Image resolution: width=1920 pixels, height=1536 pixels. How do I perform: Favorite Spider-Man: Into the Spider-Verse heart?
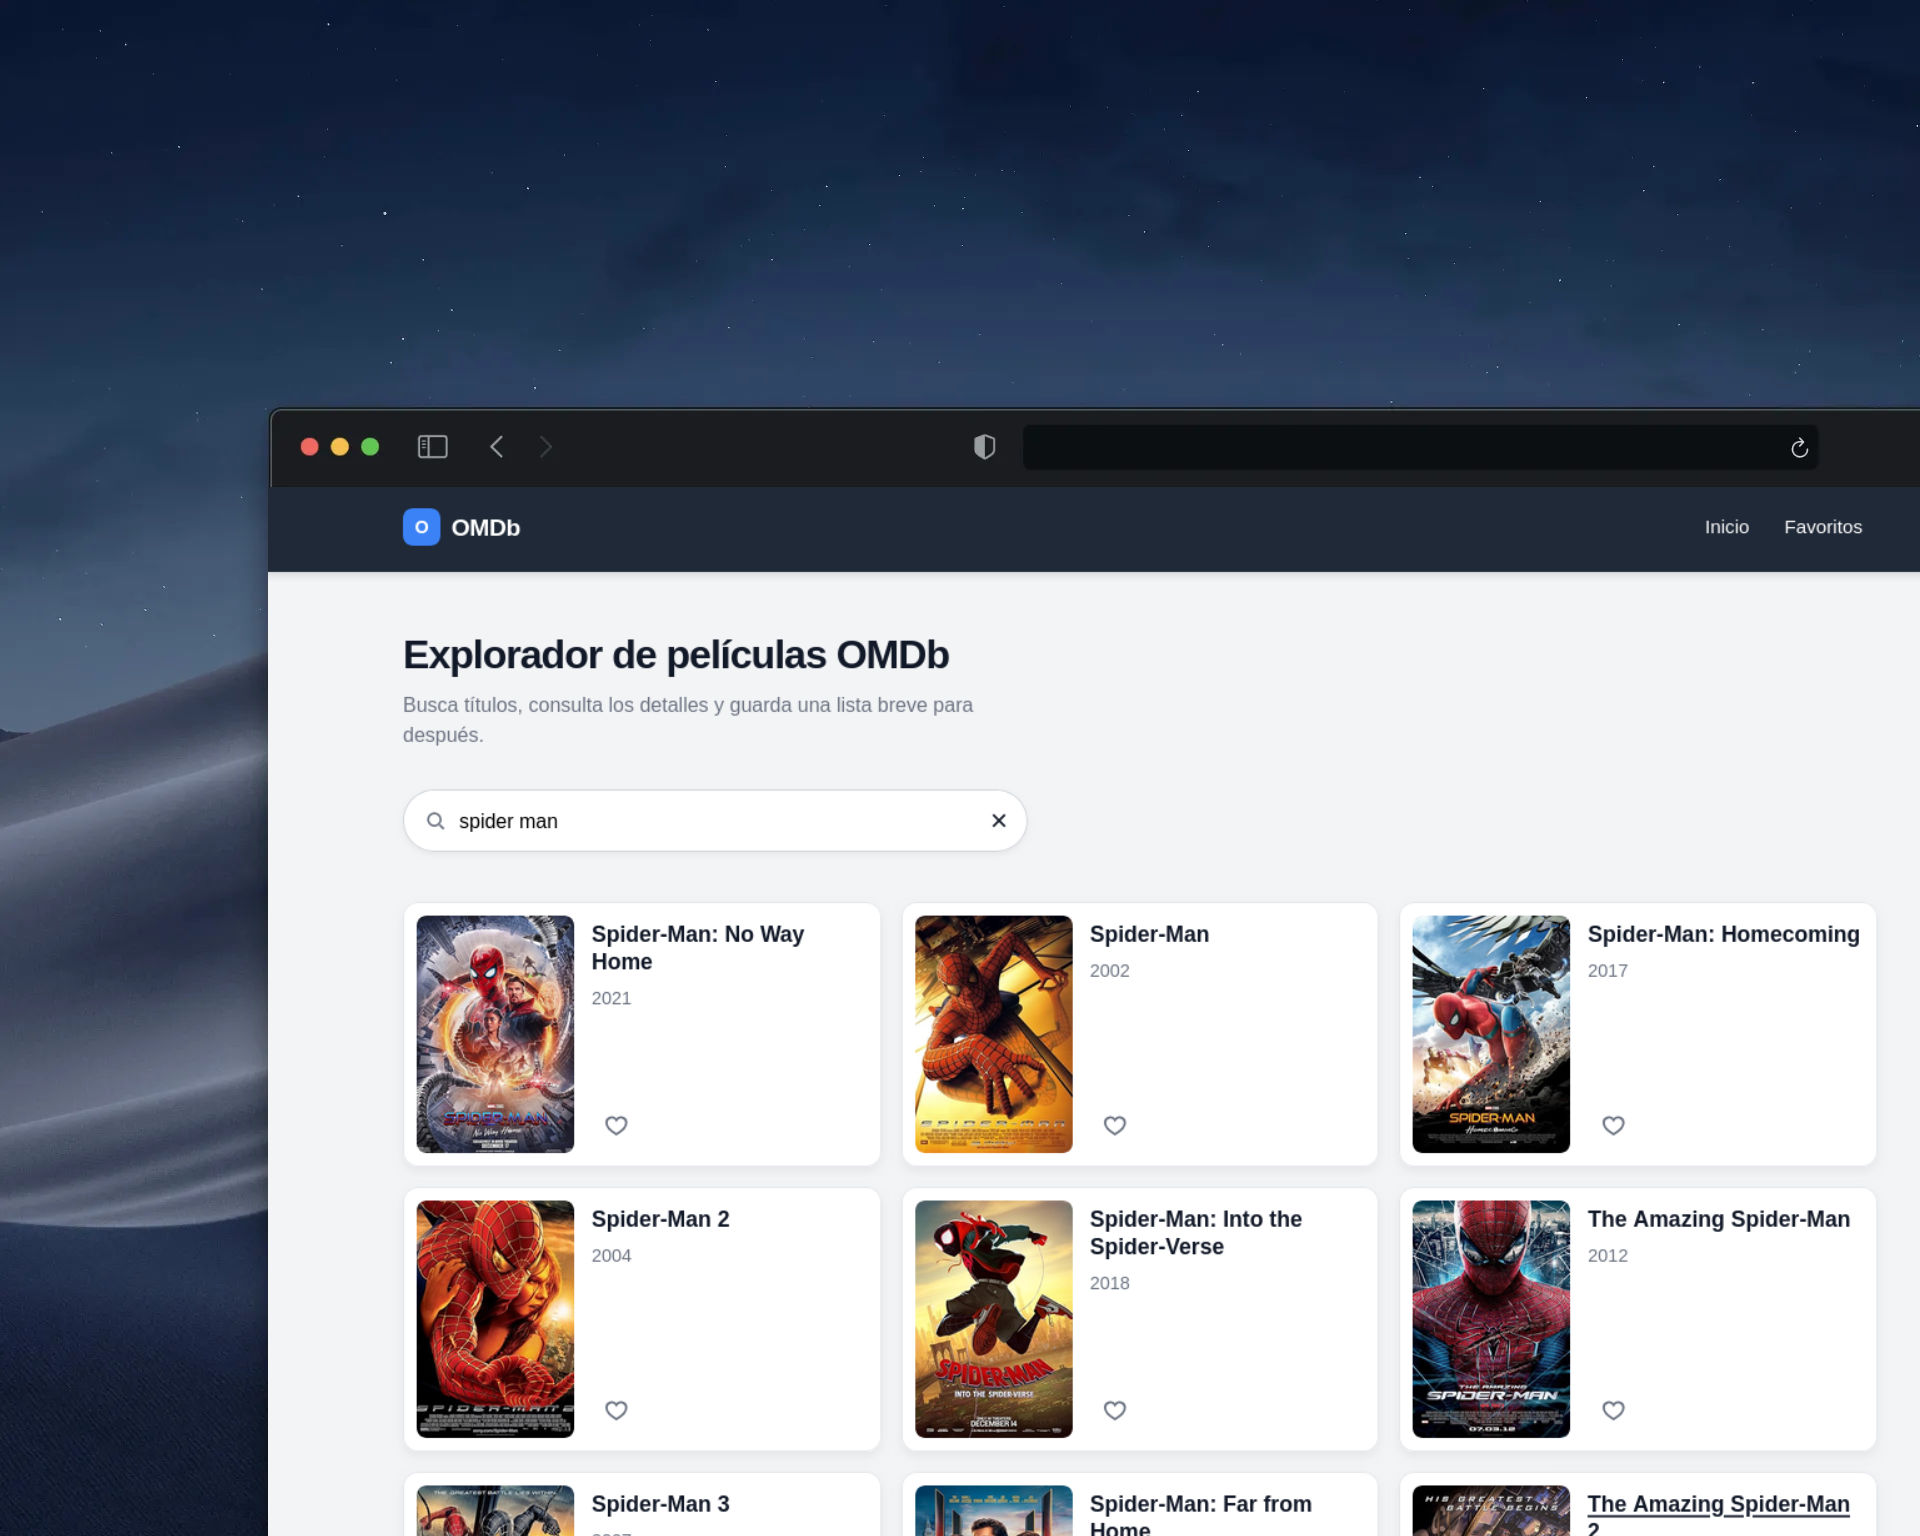click(1114, 1410)
